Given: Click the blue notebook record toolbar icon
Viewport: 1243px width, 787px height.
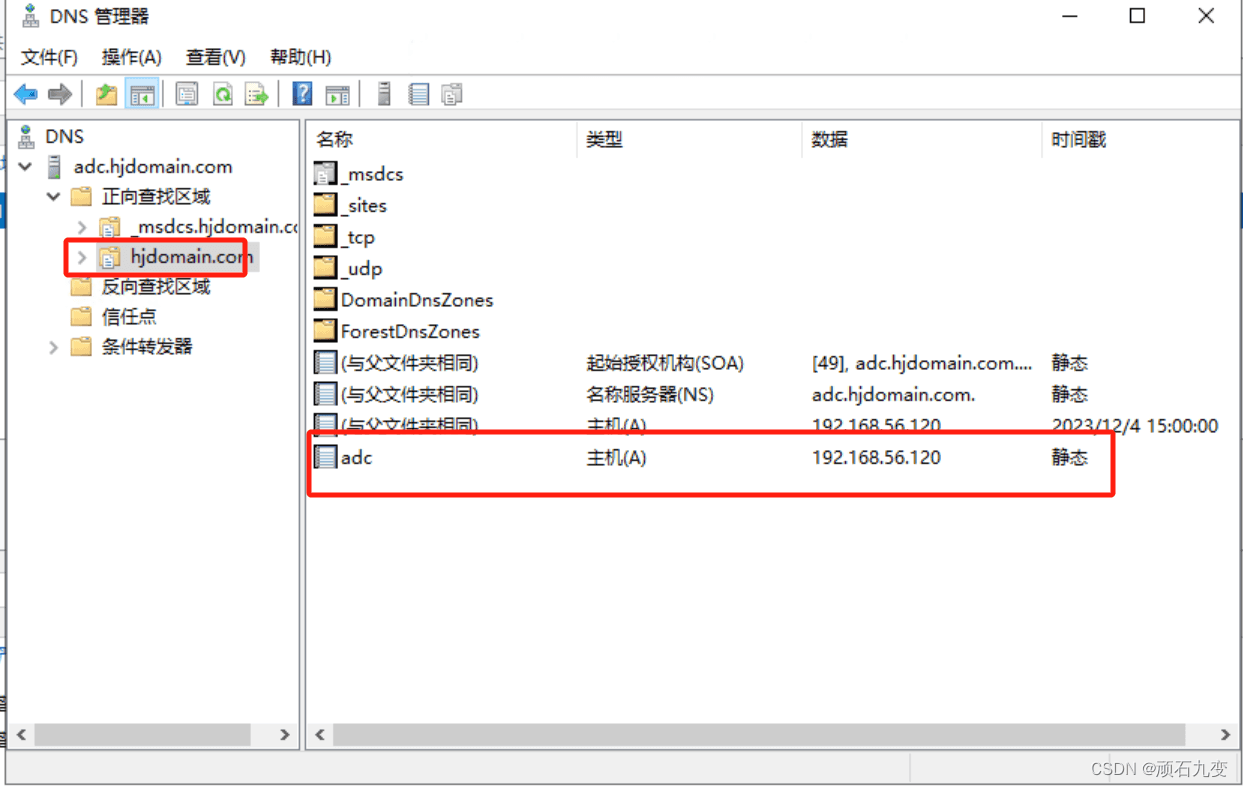Looking at the screenshot, I should (419, 95).
